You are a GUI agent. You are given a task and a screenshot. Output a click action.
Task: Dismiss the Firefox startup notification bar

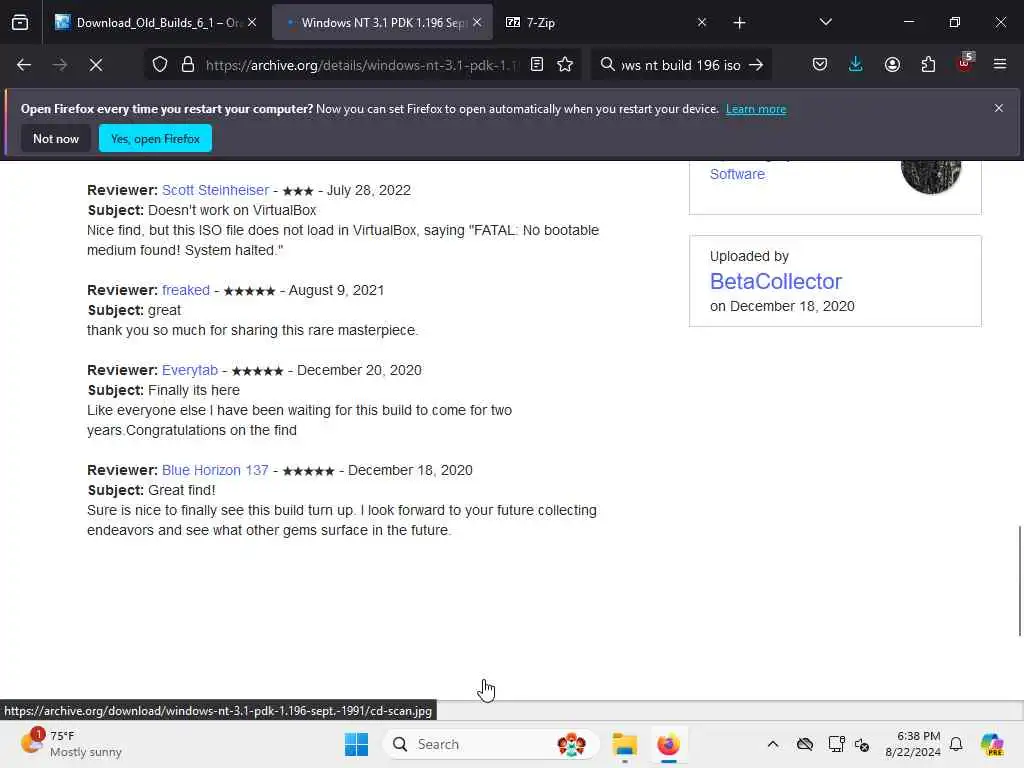(999, 108)
